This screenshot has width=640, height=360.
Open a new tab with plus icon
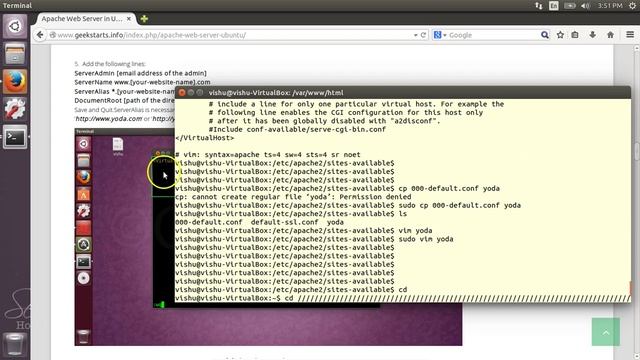[144, 19]
